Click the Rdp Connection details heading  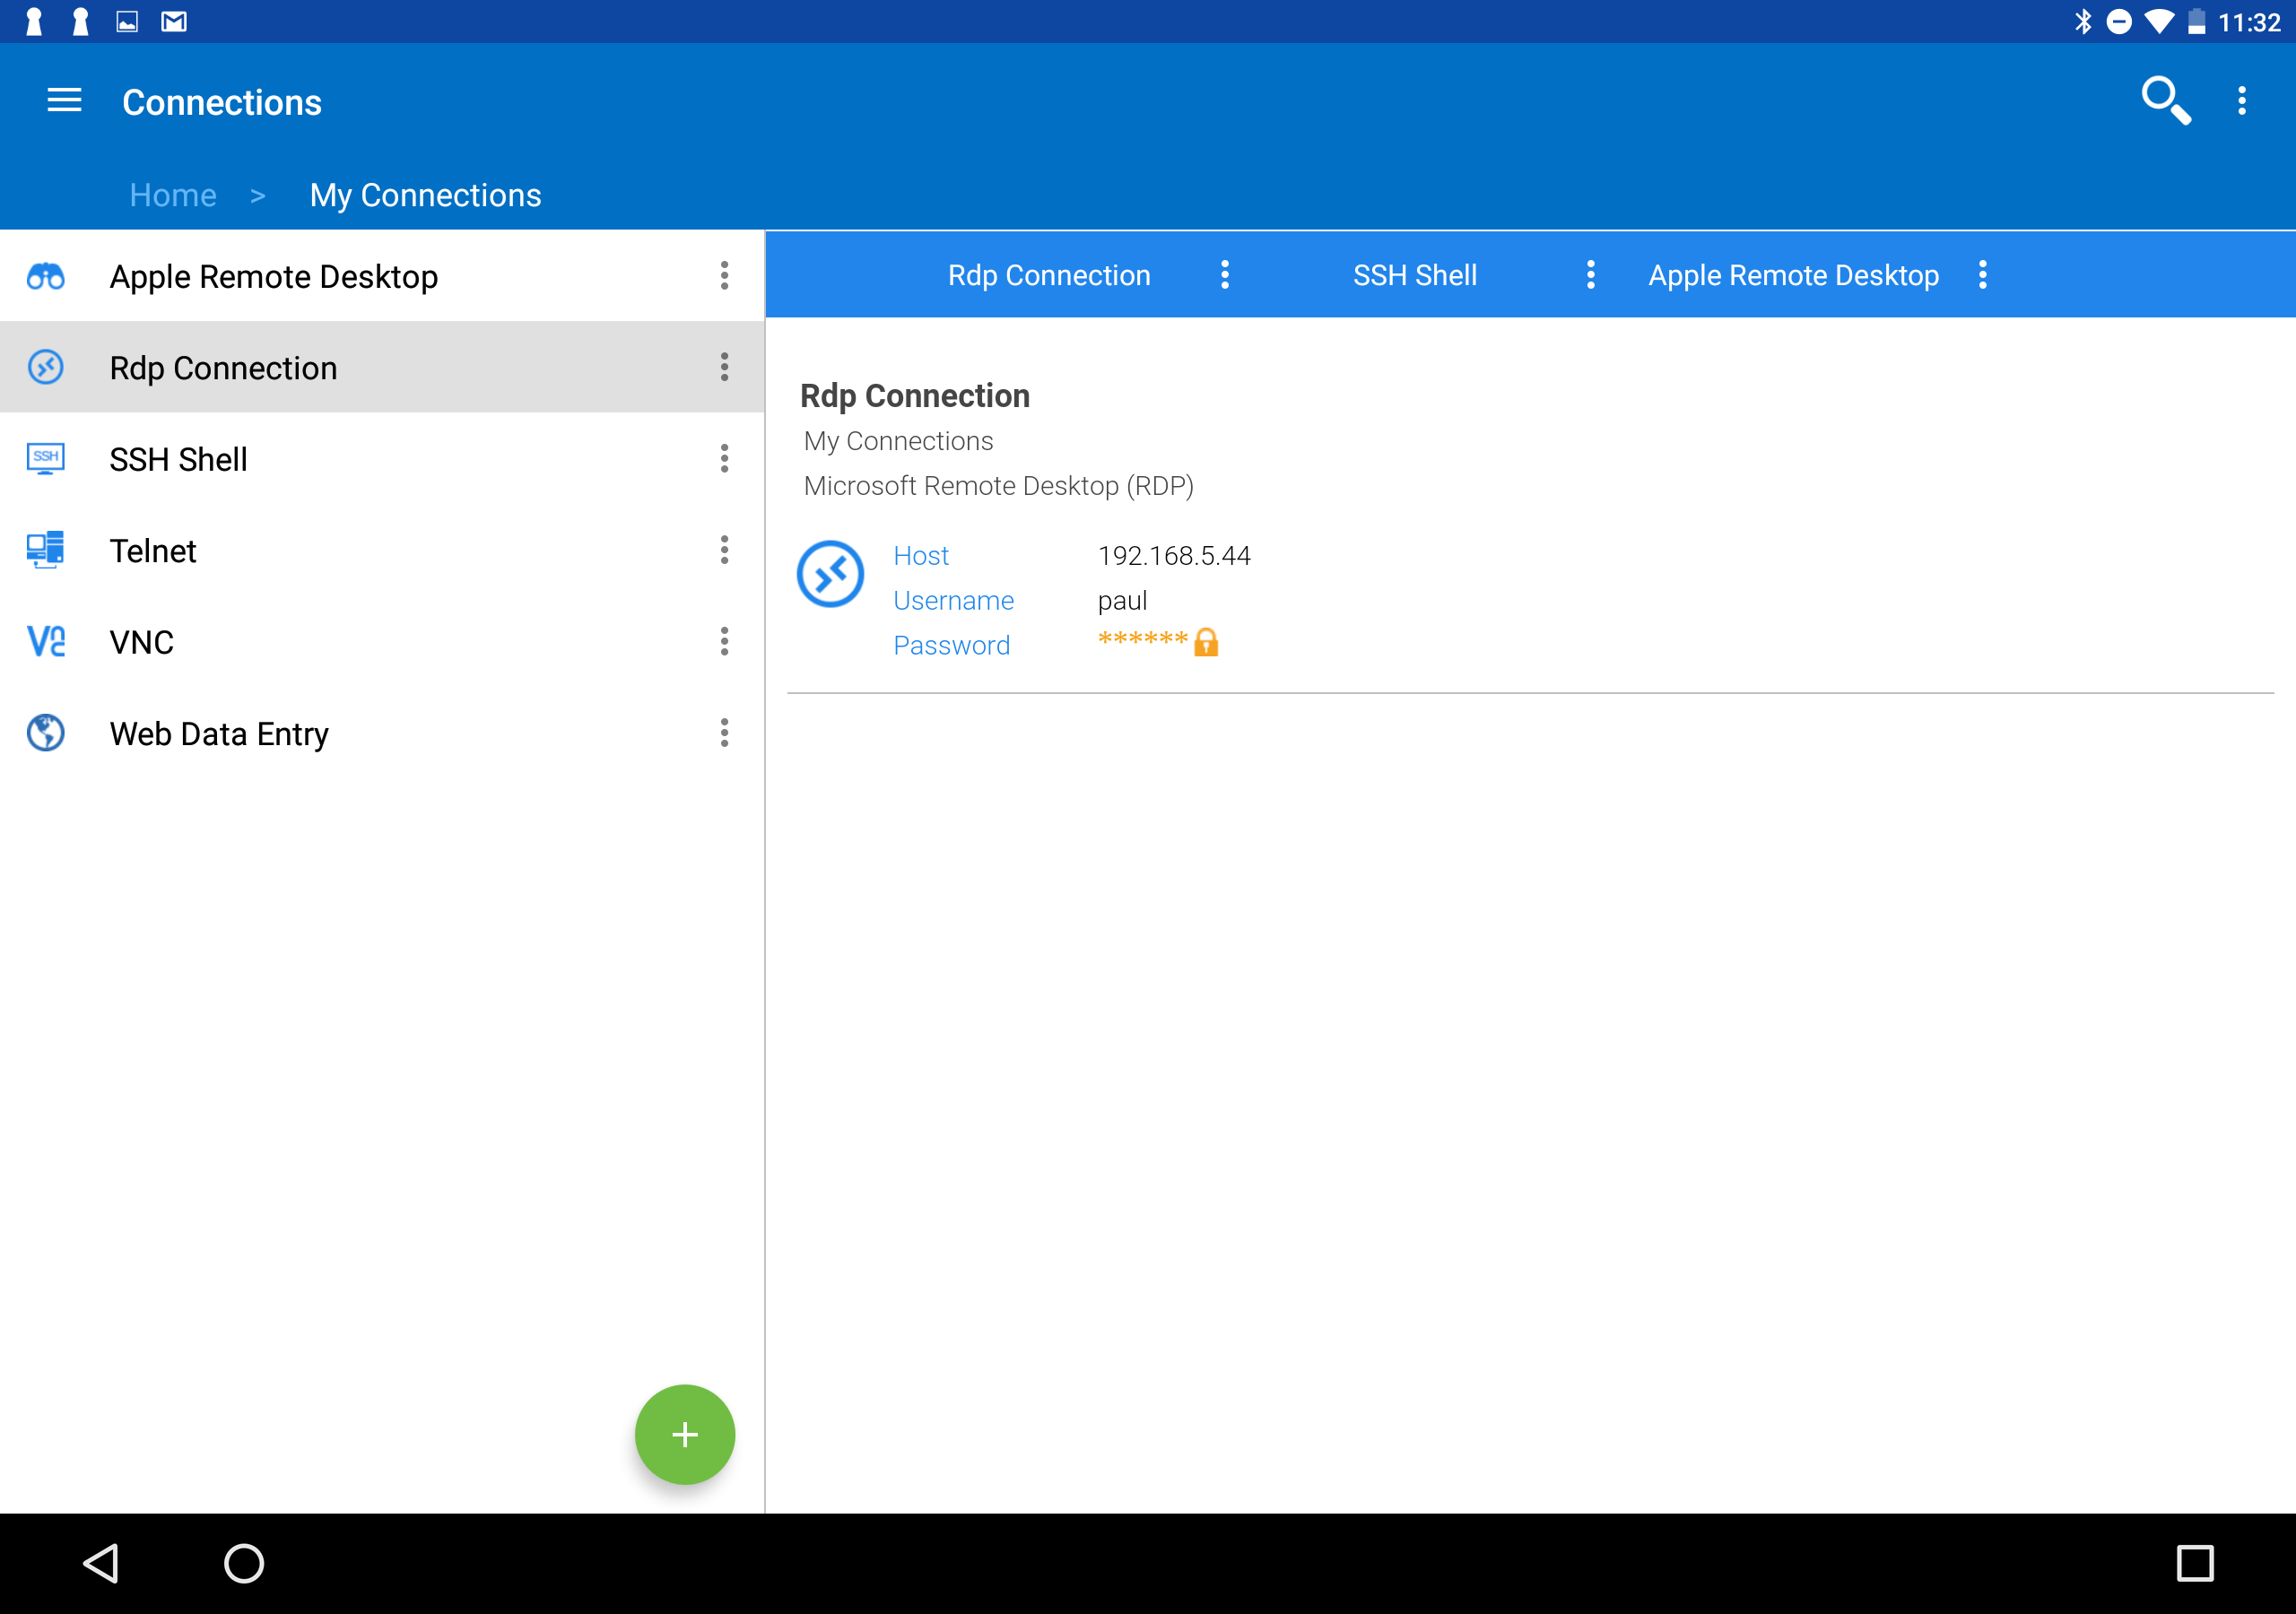915,396
